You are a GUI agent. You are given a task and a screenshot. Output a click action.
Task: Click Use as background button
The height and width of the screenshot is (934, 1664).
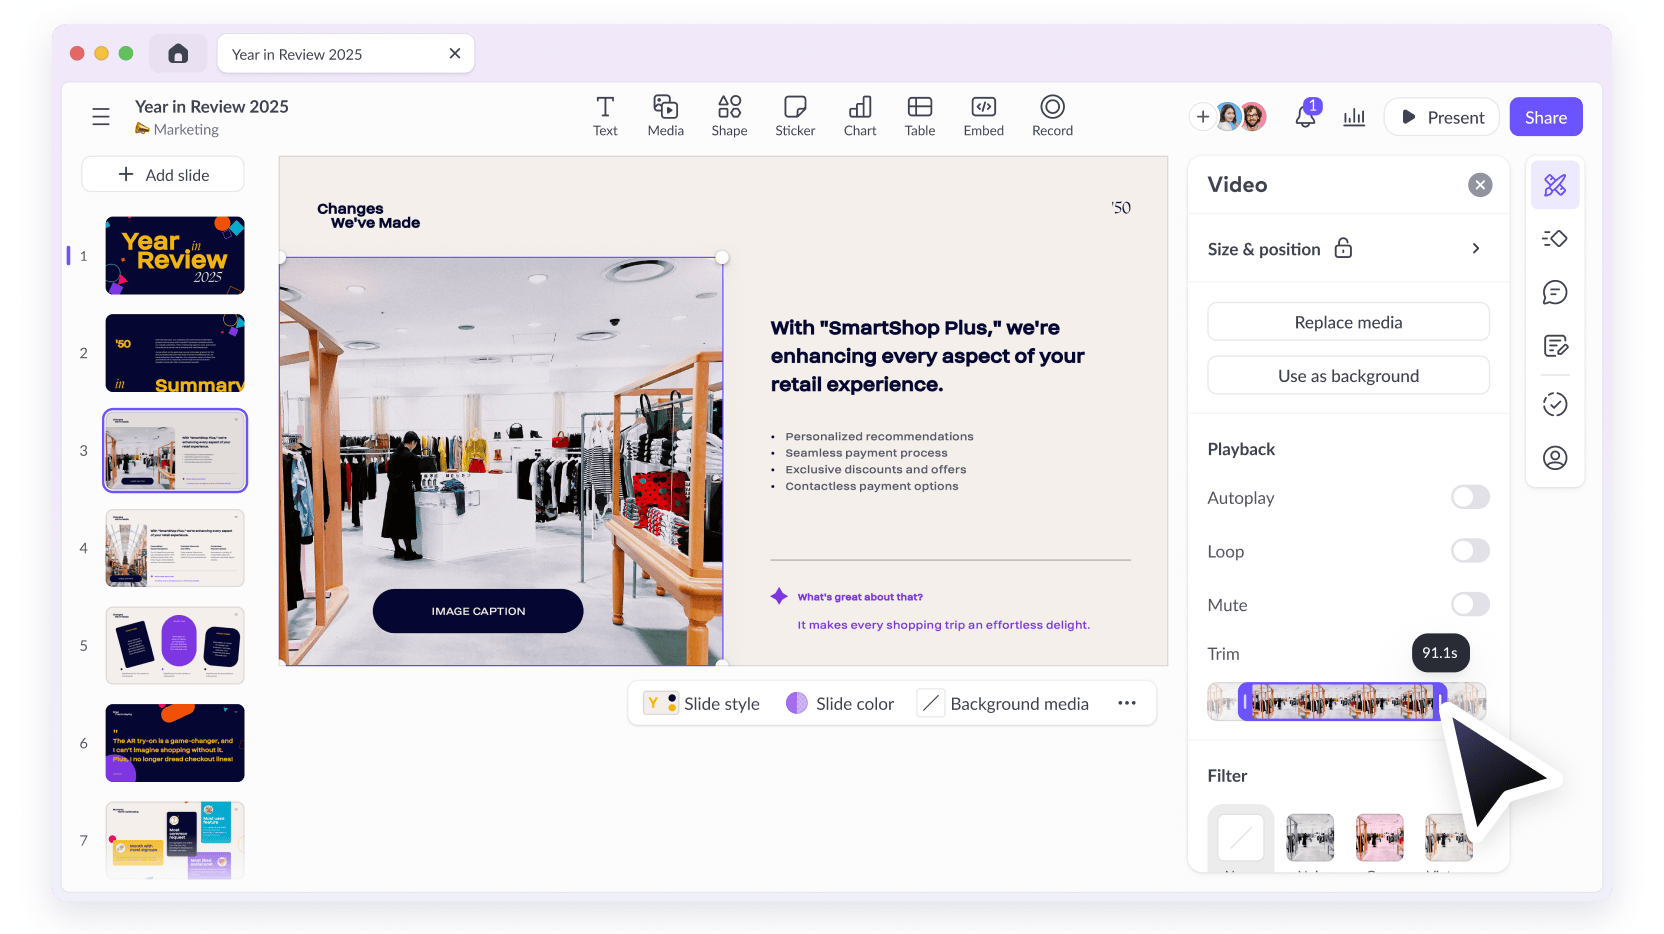[x=1348, y=376]
